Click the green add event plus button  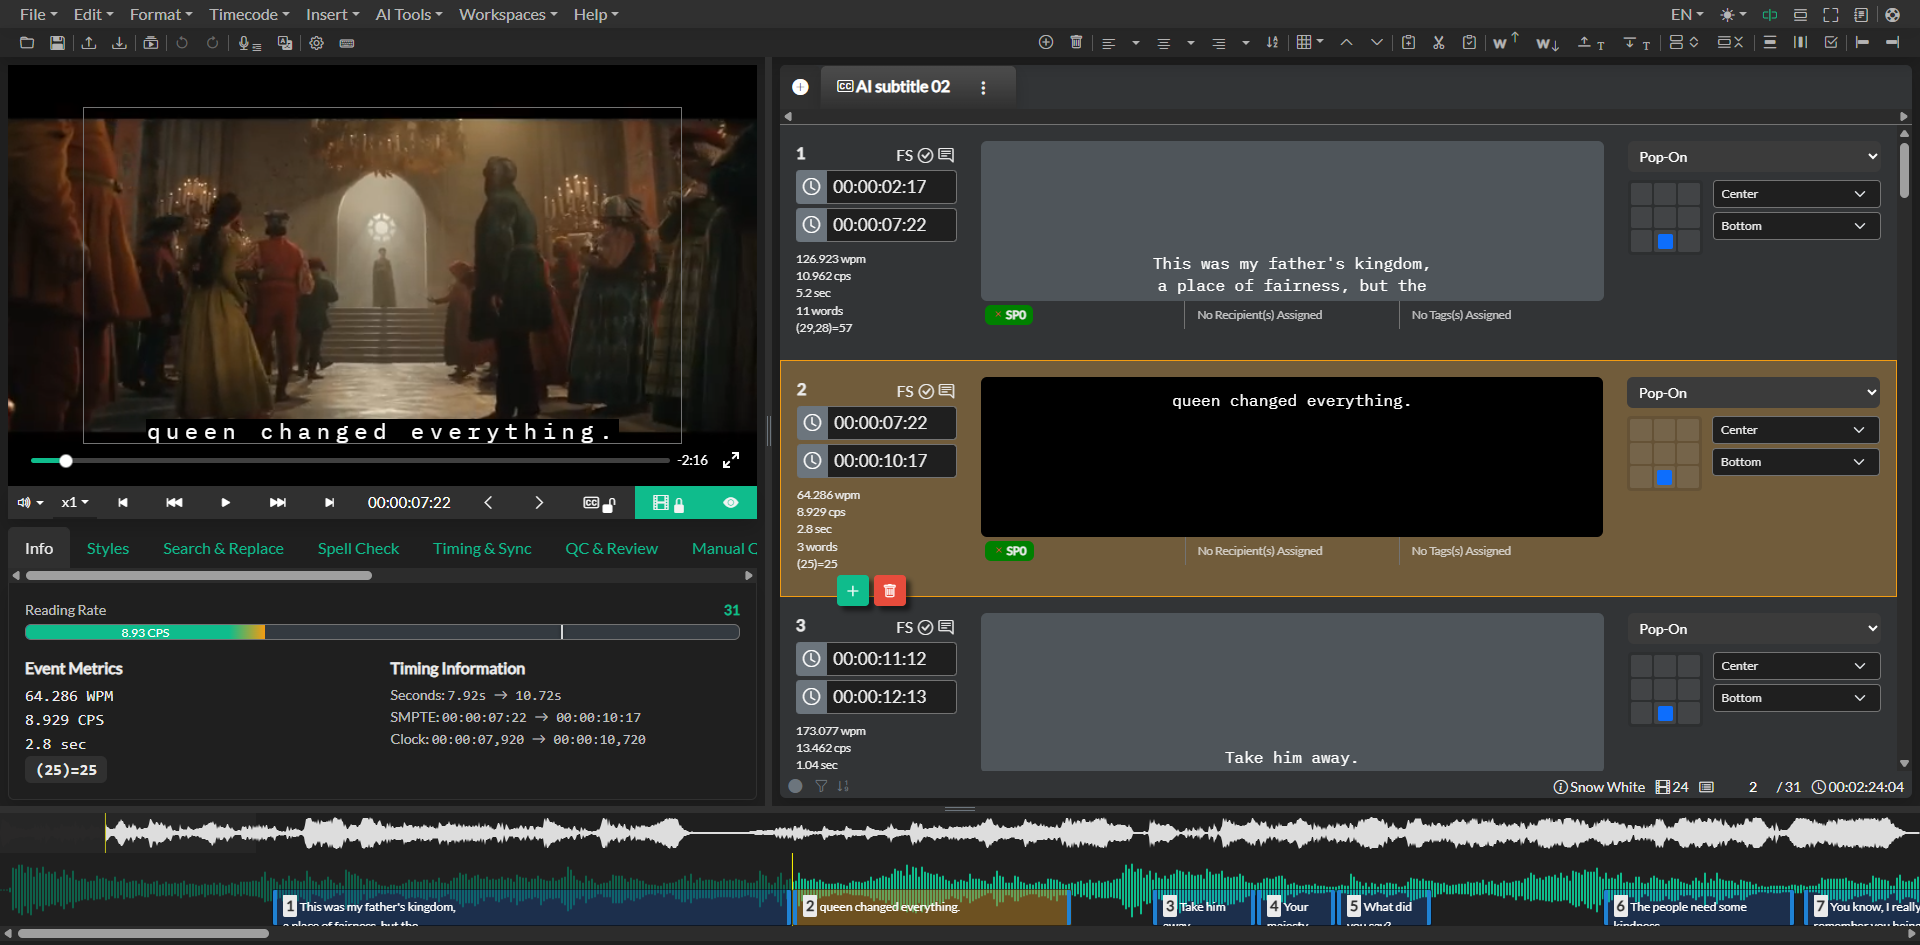[852, 591]
